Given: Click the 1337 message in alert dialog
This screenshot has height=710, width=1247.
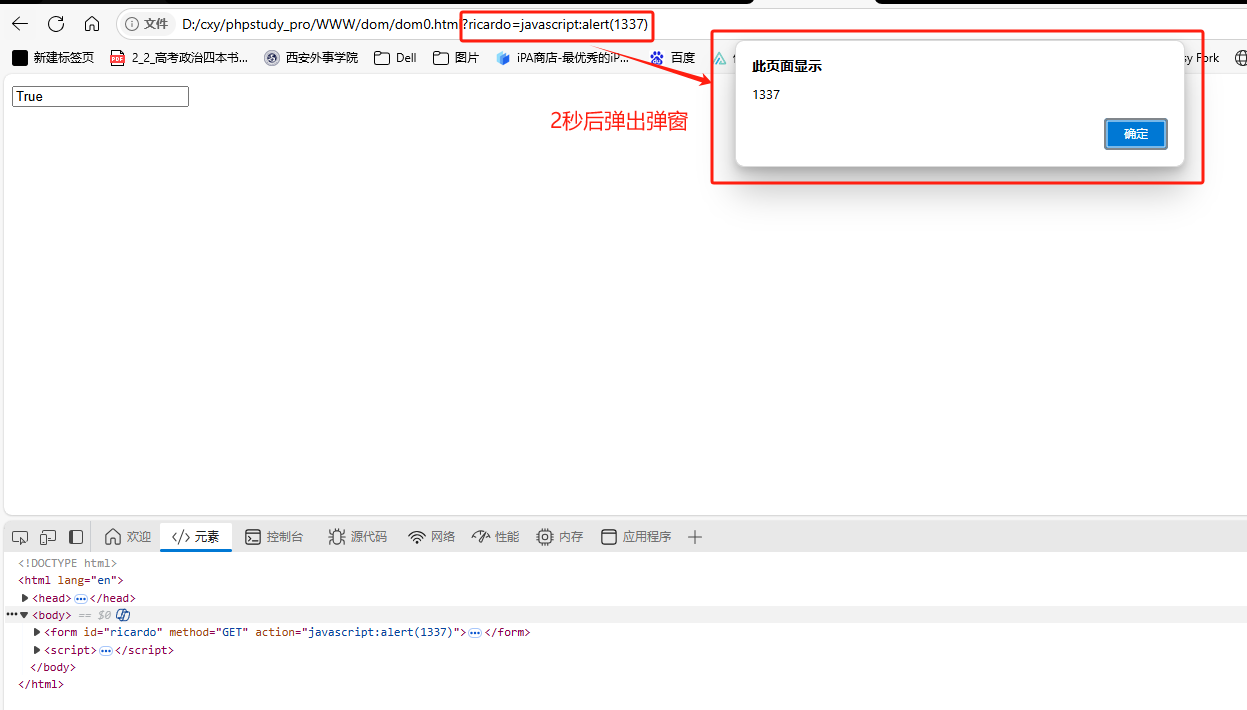Looking at the screenshot, I should 766,95.
